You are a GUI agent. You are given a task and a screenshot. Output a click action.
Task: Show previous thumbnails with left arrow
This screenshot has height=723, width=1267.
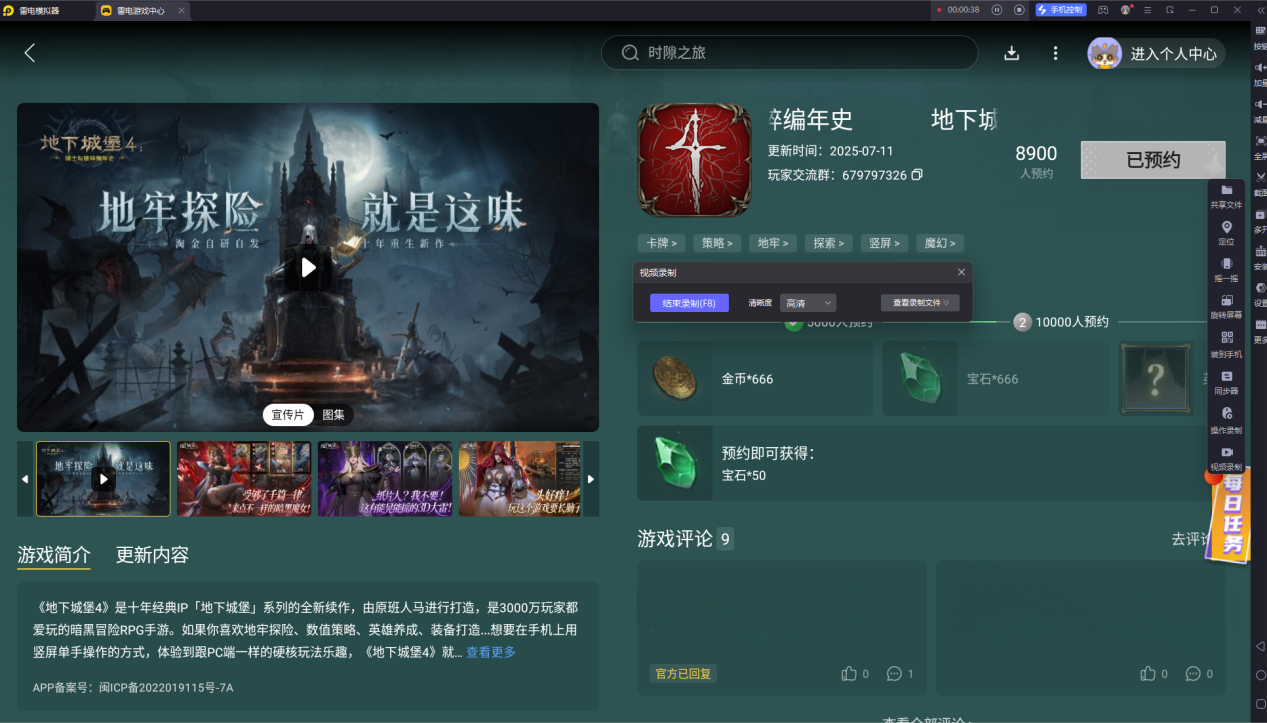pyautogui.click(x=25, y=479)
